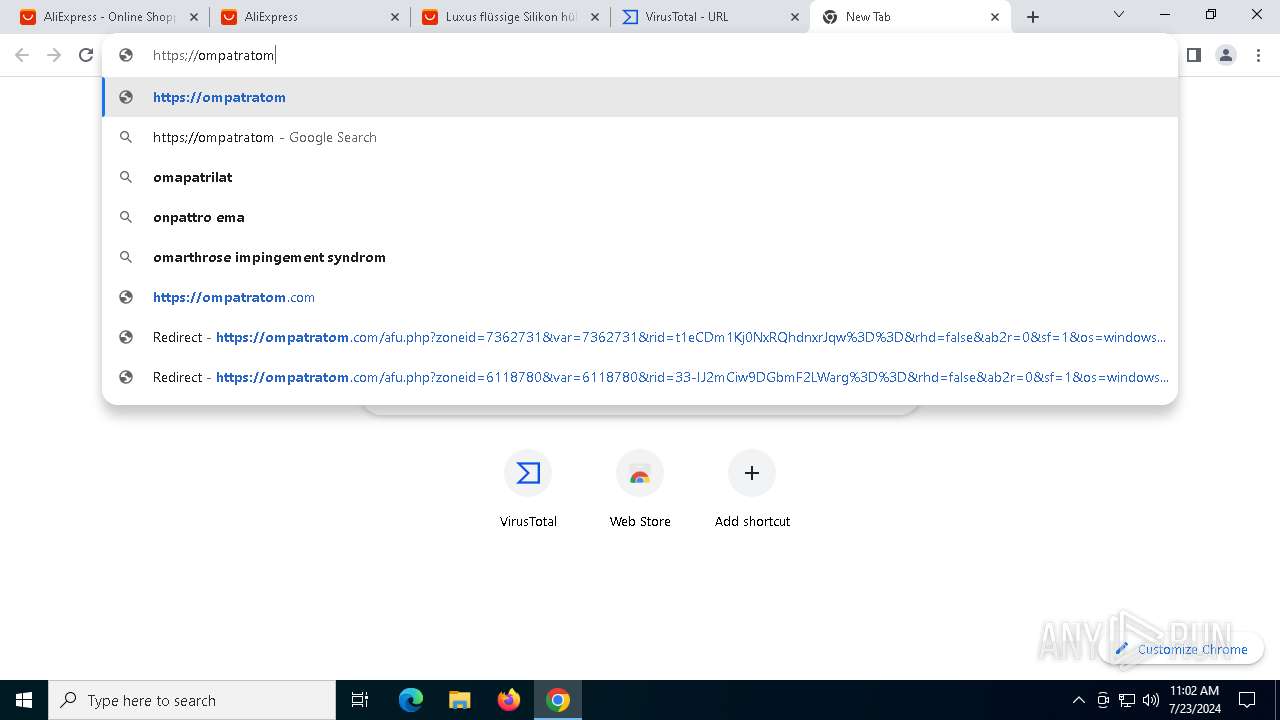1280x720 pixels.
Task: Go forward with the forward arrow
Action: [x=54, y=55]
